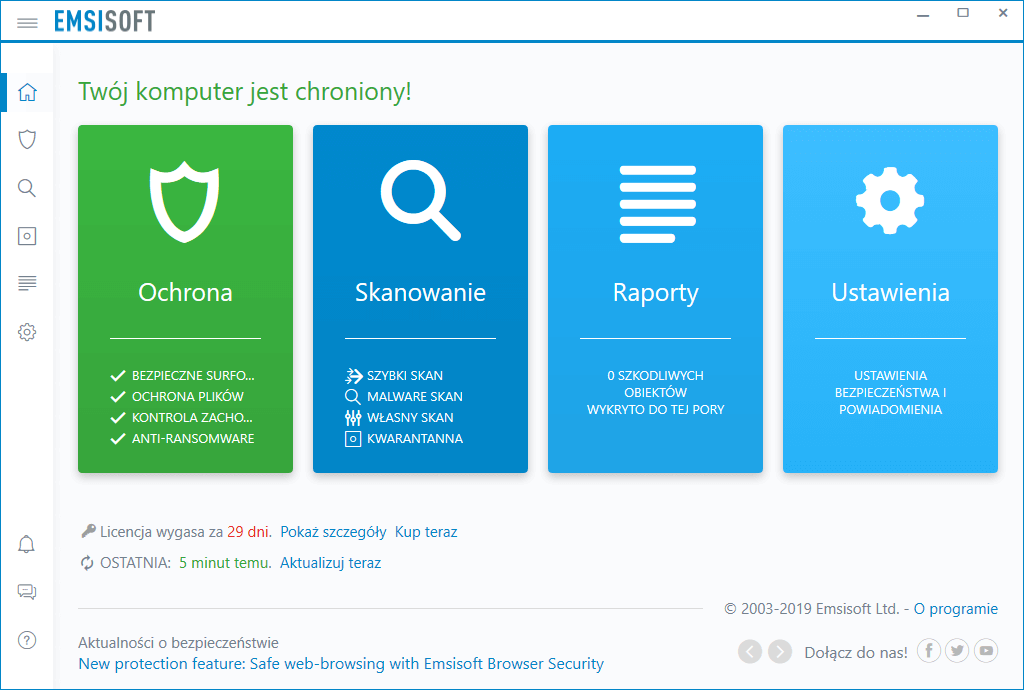1024x690 pixels.
Task: Toggle OCHRONA PLIKÓW protection item
Action: [x=177, y=396]
